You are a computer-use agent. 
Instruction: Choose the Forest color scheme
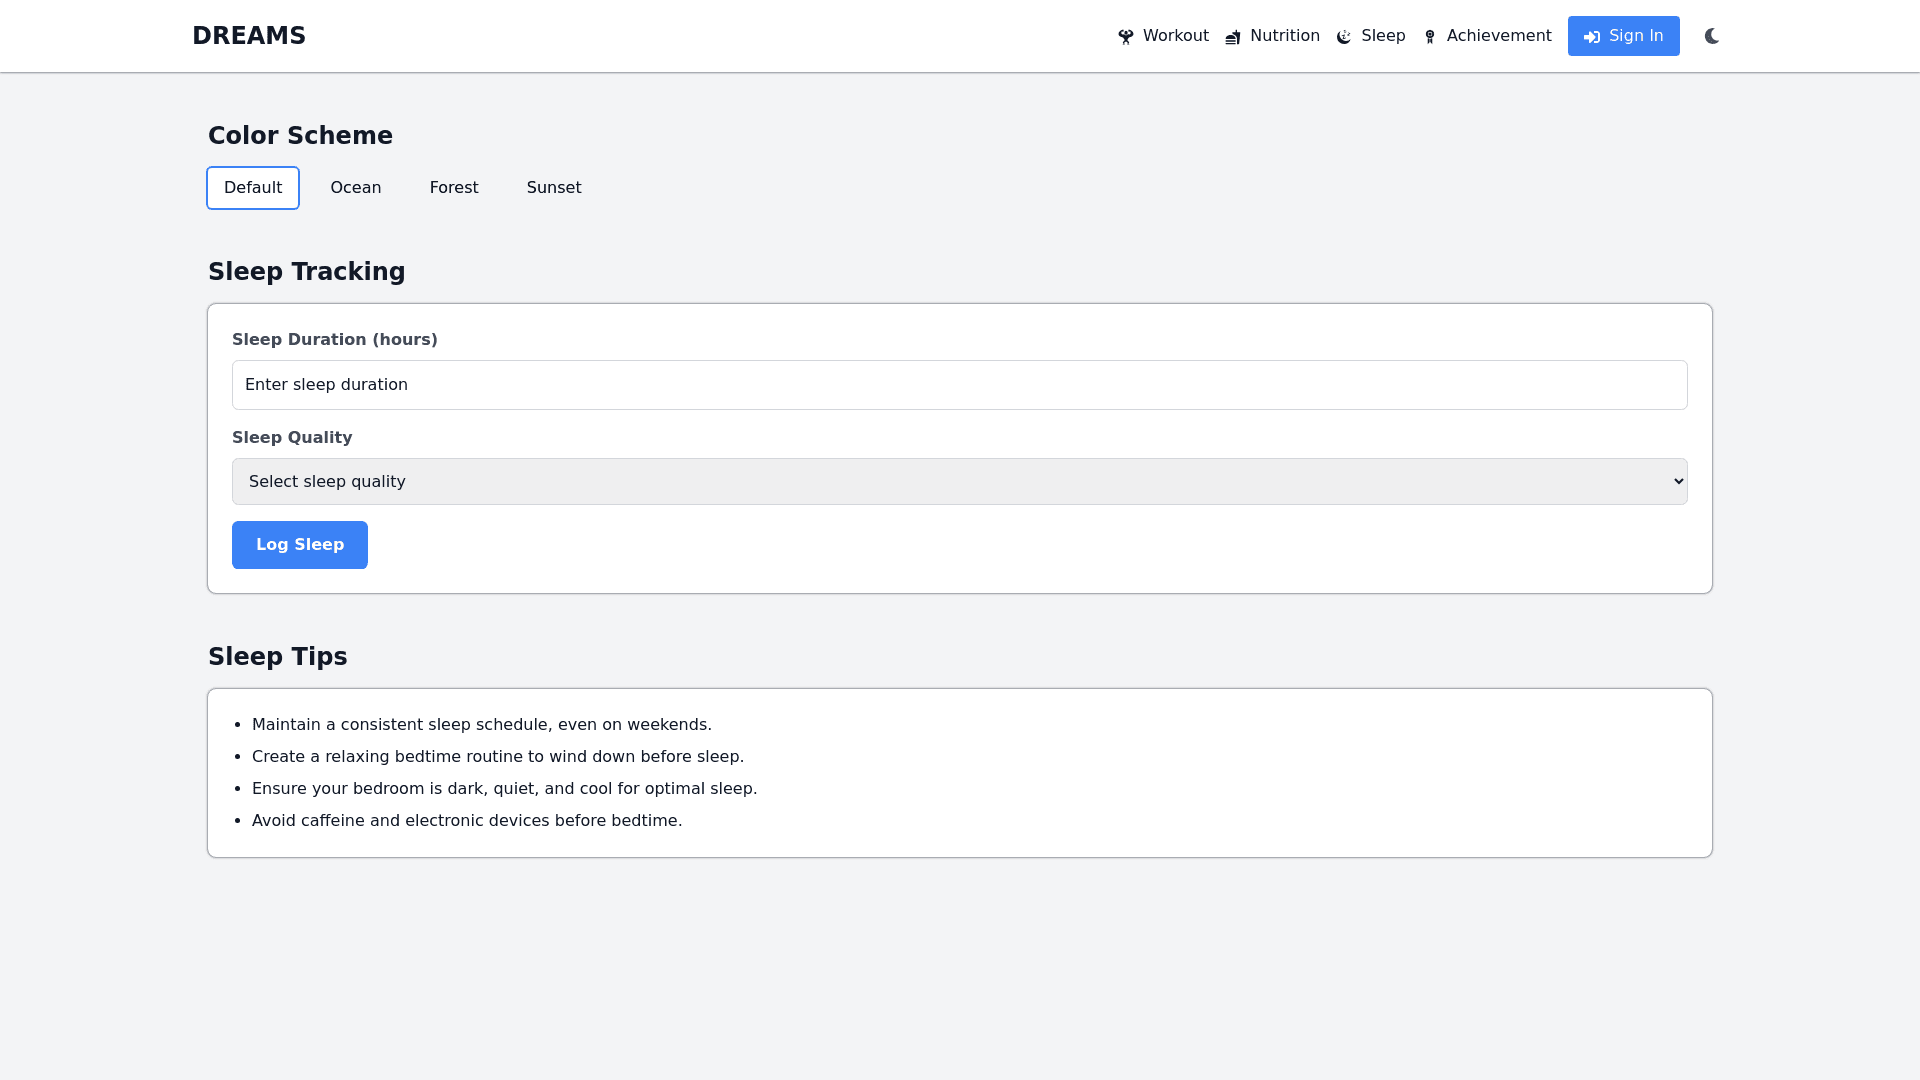[454, 188]
